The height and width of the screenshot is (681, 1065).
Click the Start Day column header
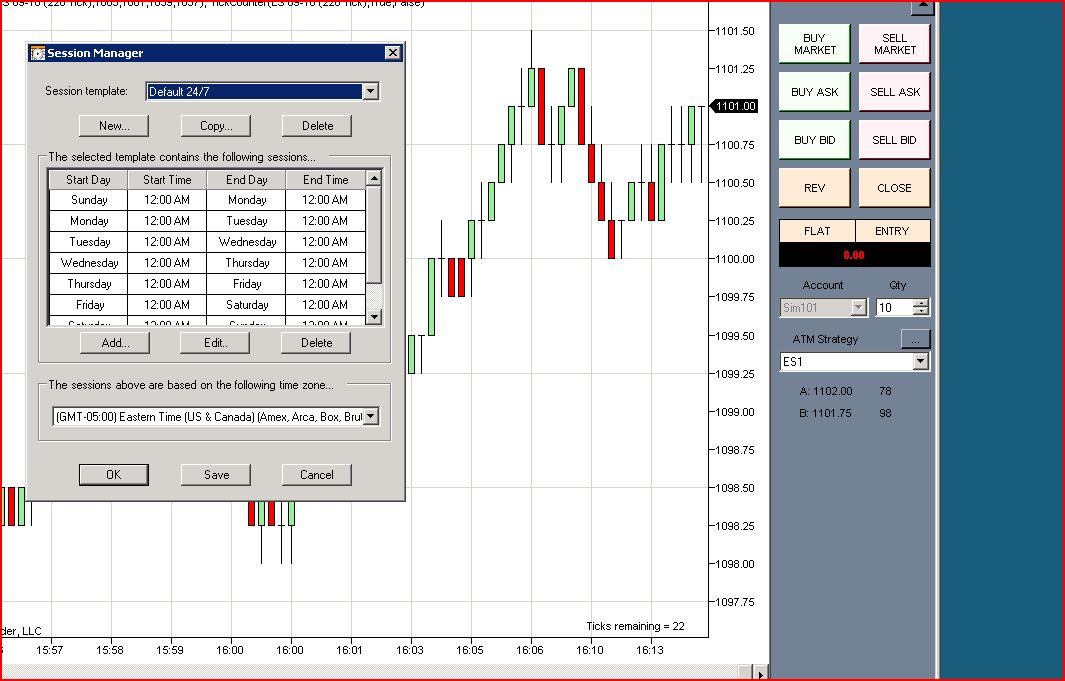tap(88, 180)
